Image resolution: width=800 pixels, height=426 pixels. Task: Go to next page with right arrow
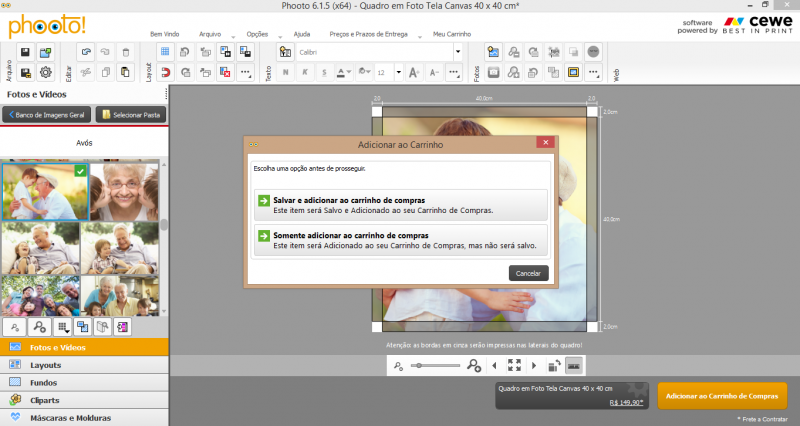coord(534,366)
